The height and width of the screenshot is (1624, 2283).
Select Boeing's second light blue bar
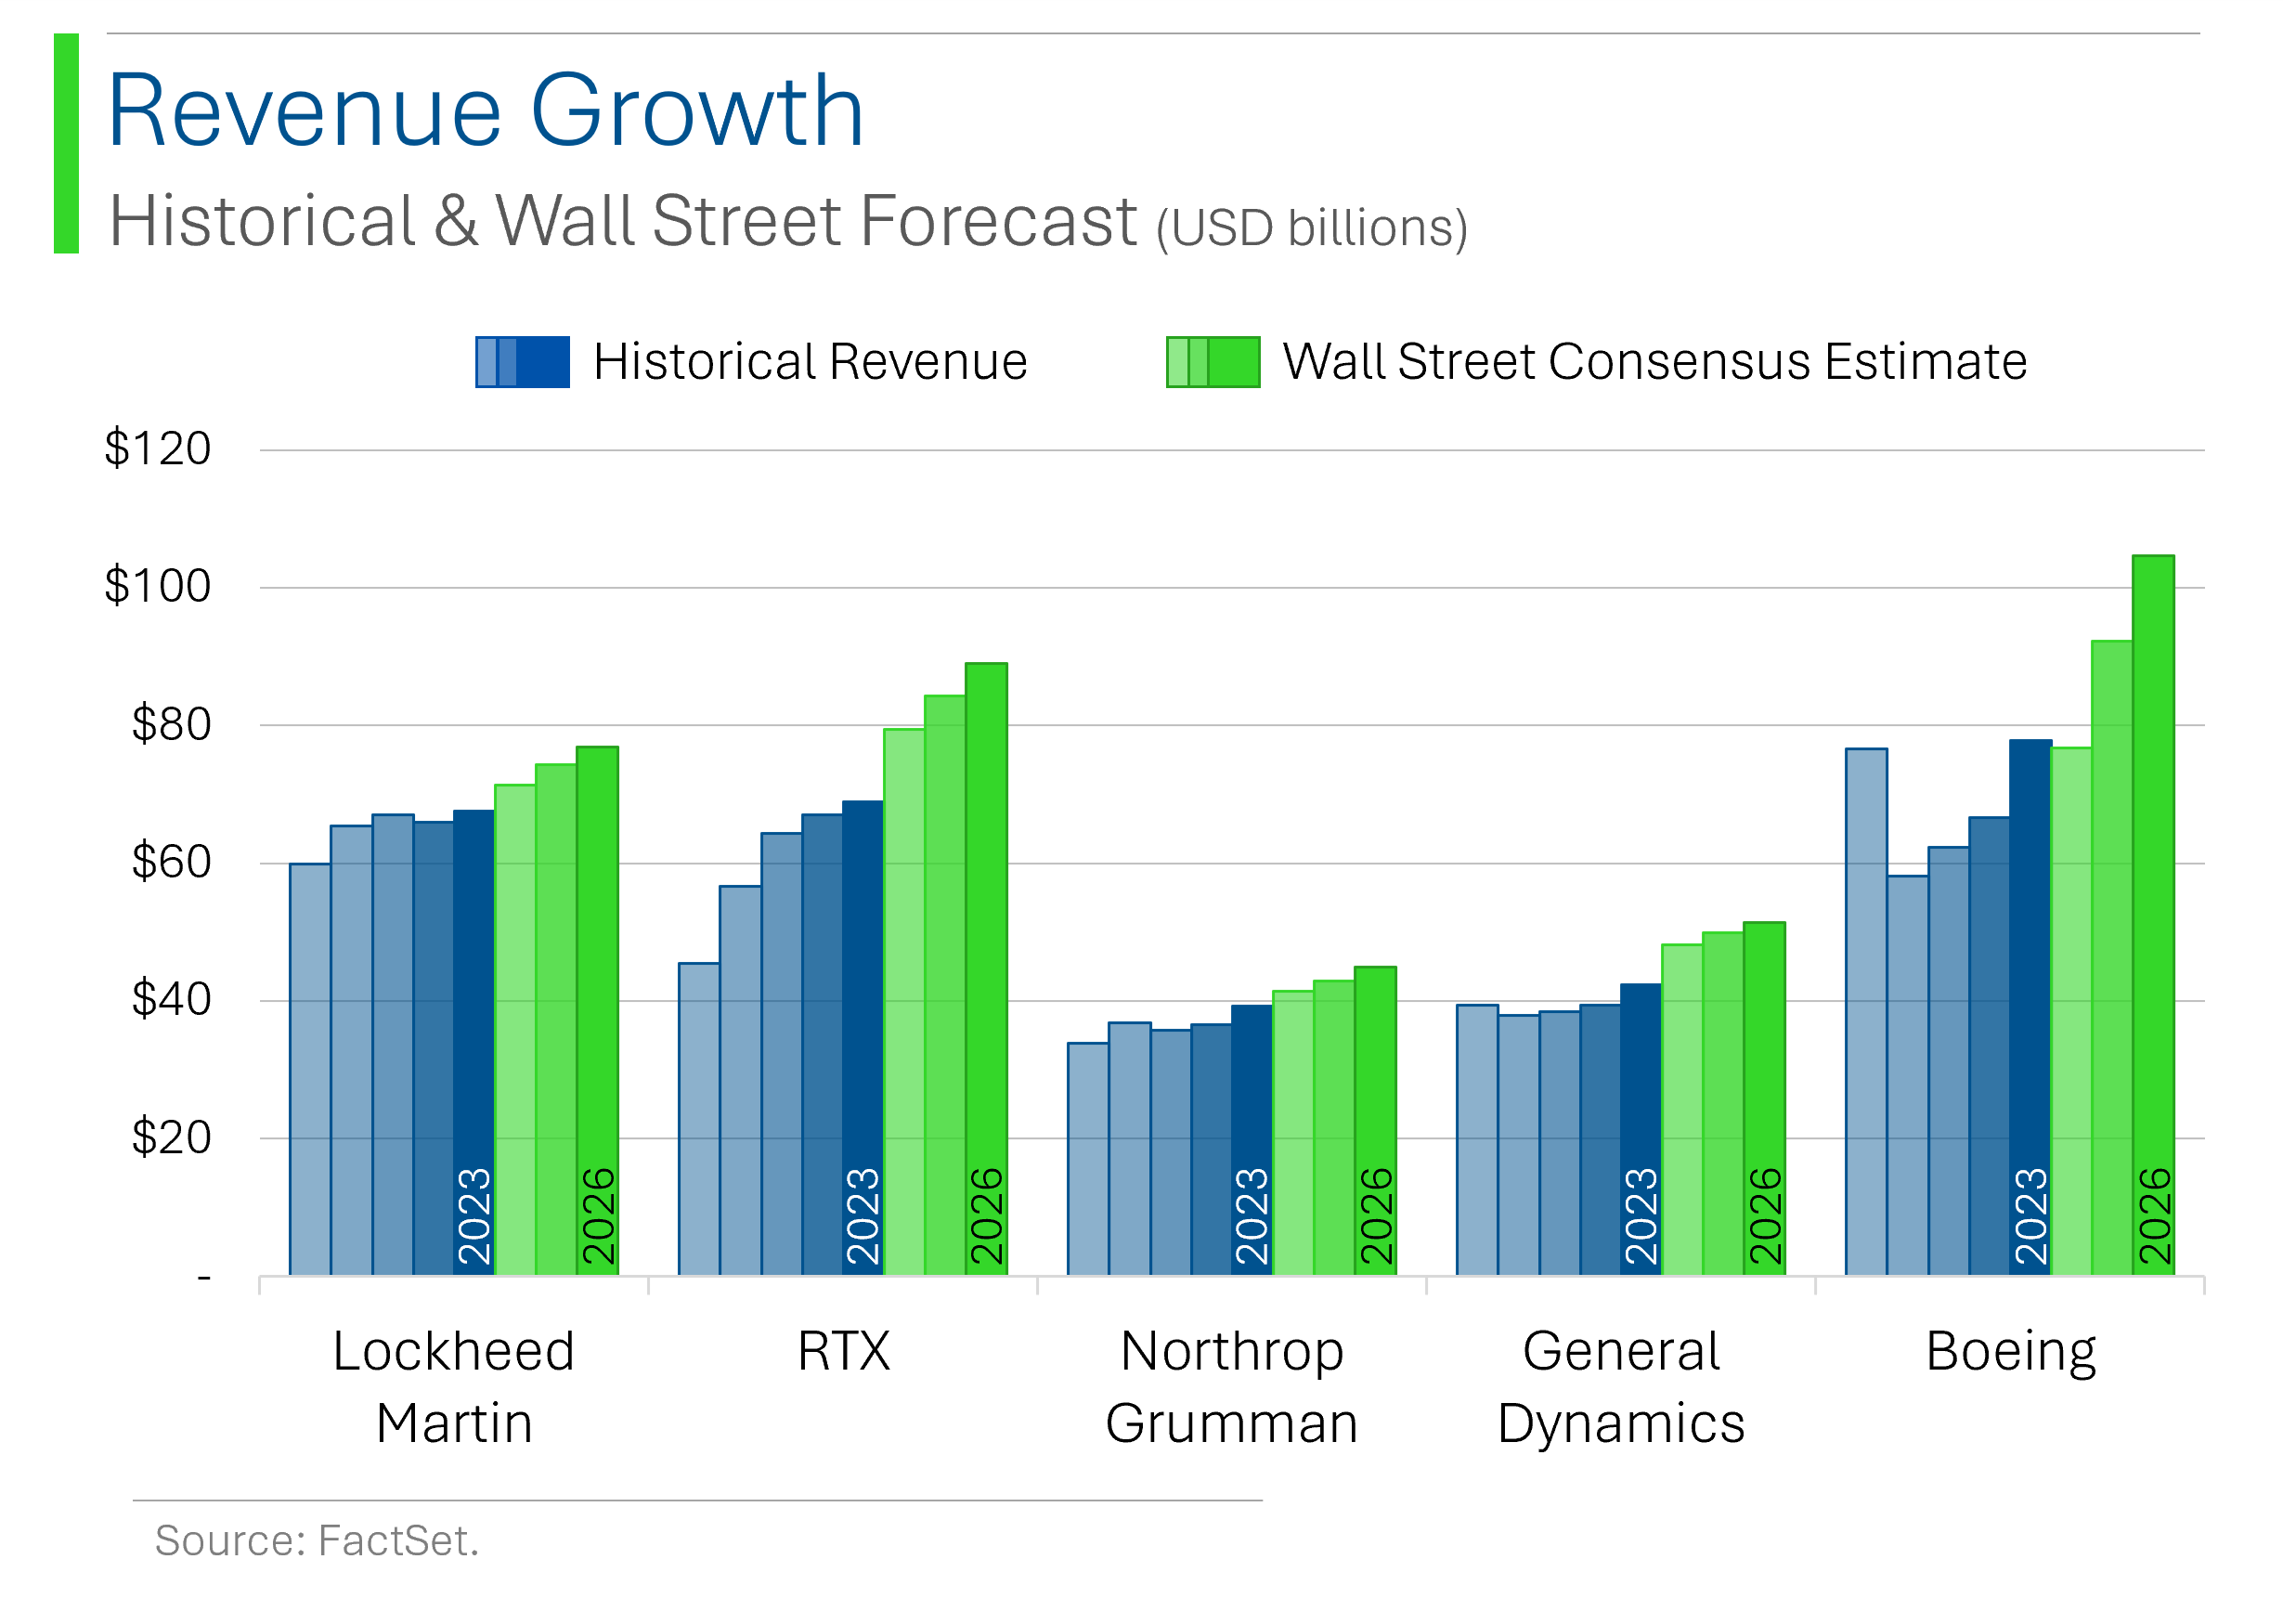(1907, 1076)
